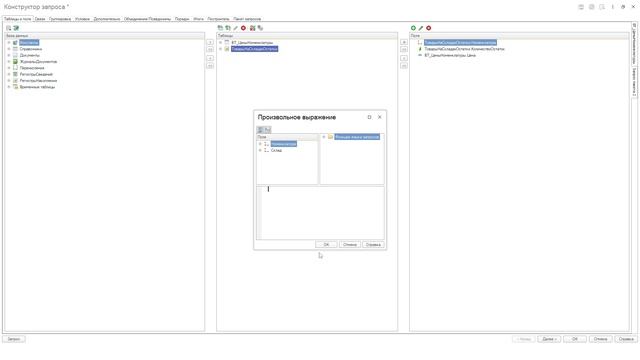Click the first toolbar icon in the Произвольное выражение dialog
640x360 pixels.
tap(260, 130)
